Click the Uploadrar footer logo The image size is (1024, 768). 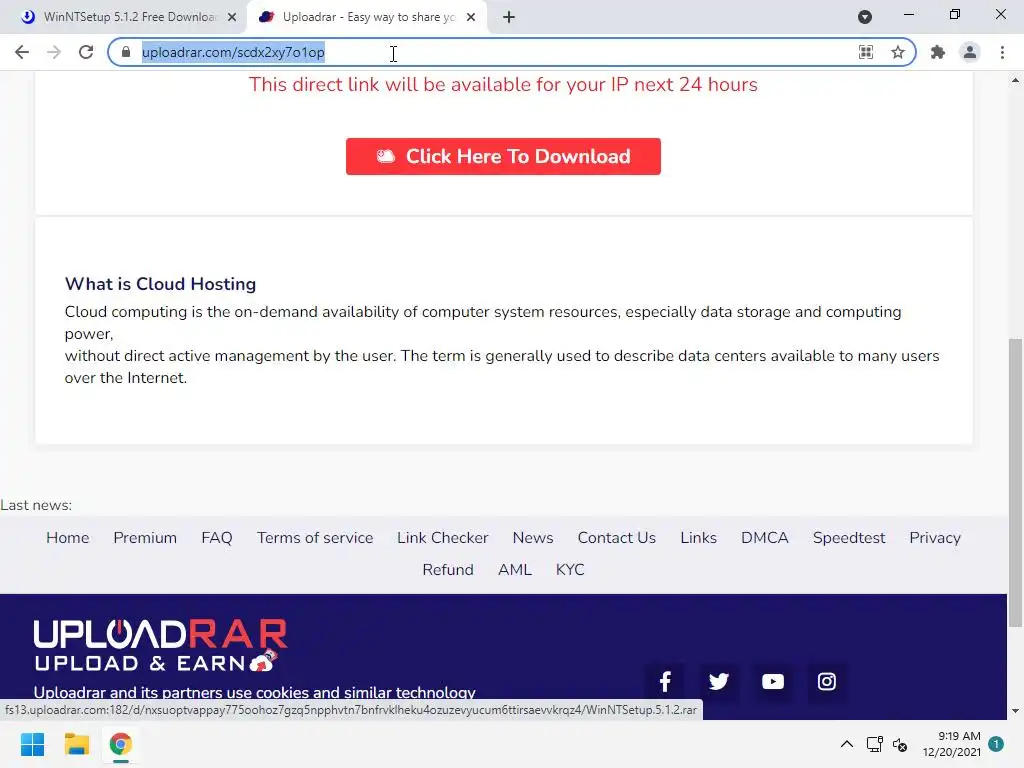click(x=160, y=645)
